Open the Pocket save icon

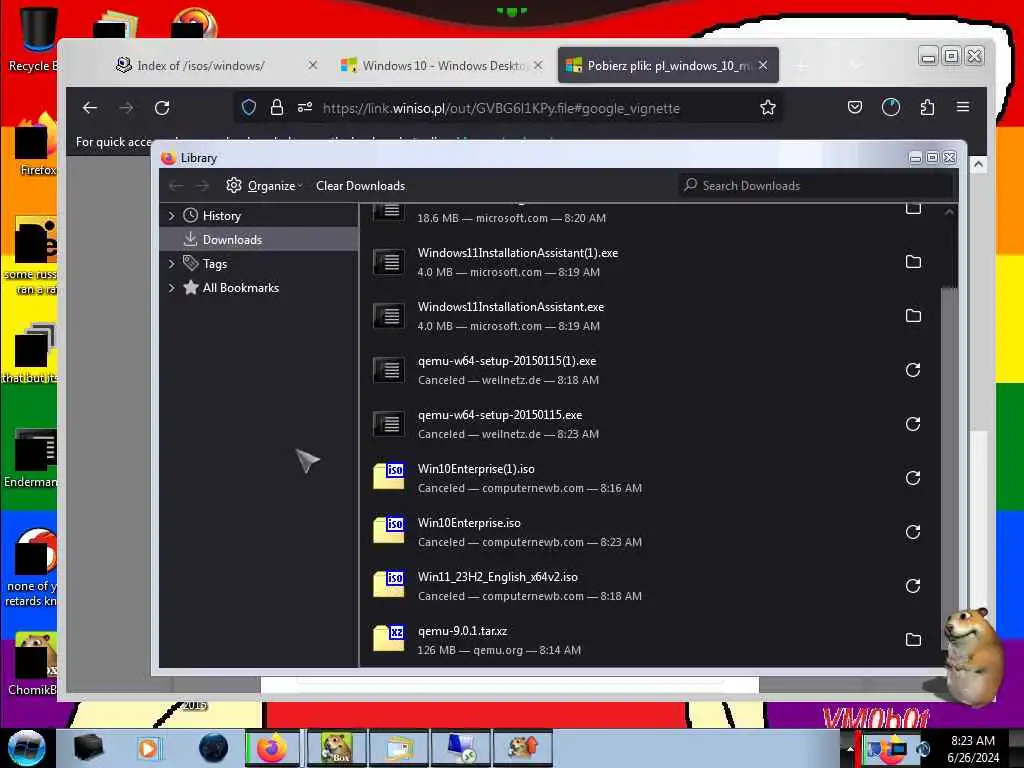[855, 107]
